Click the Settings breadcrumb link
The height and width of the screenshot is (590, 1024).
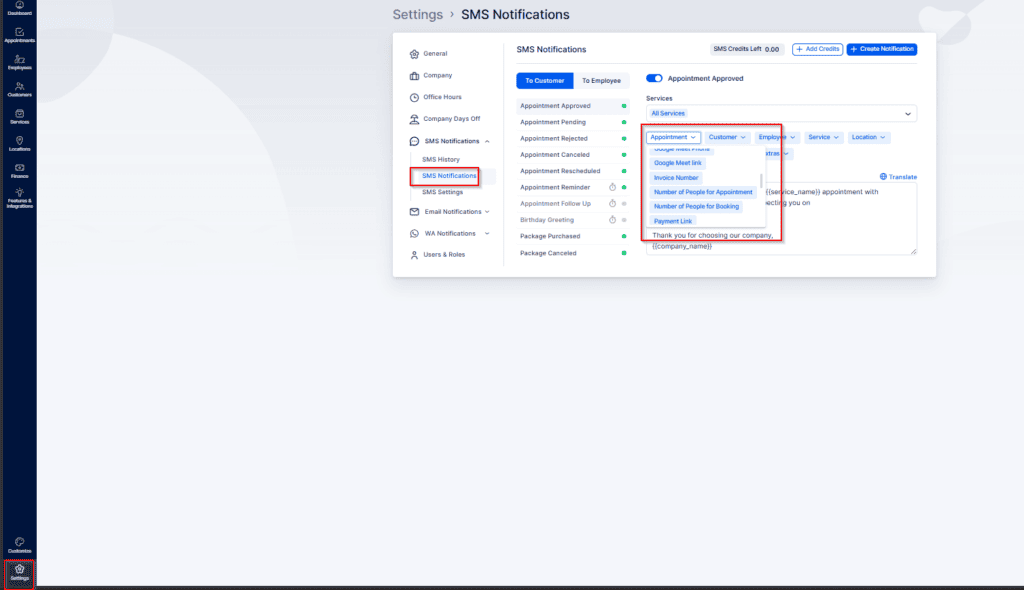coord(417,14)
